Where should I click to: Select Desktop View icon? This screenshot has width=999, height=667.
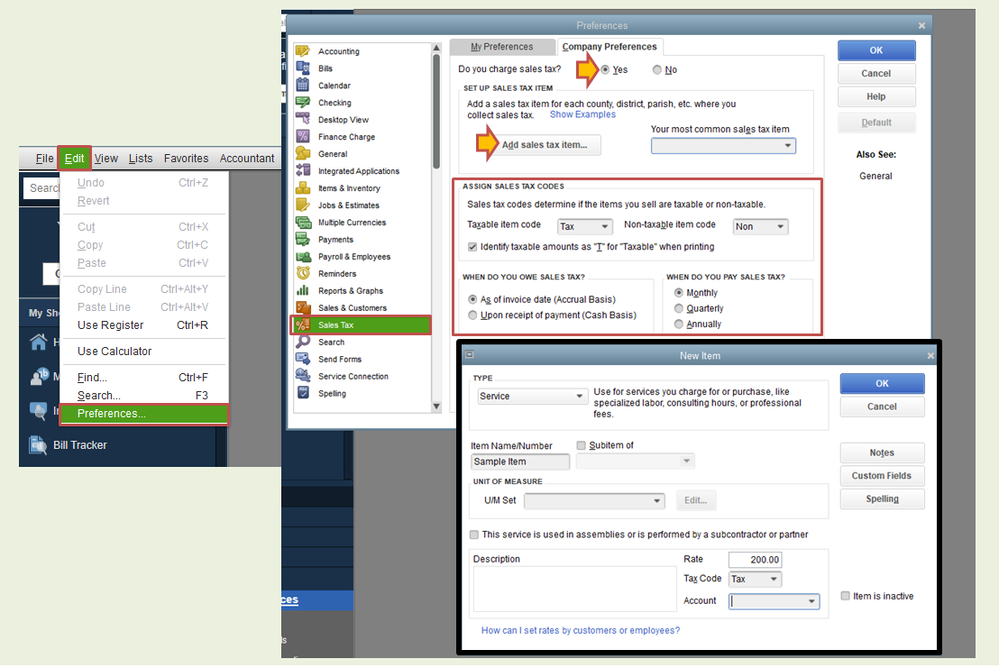pyautogui.click(x=303, y=119)
